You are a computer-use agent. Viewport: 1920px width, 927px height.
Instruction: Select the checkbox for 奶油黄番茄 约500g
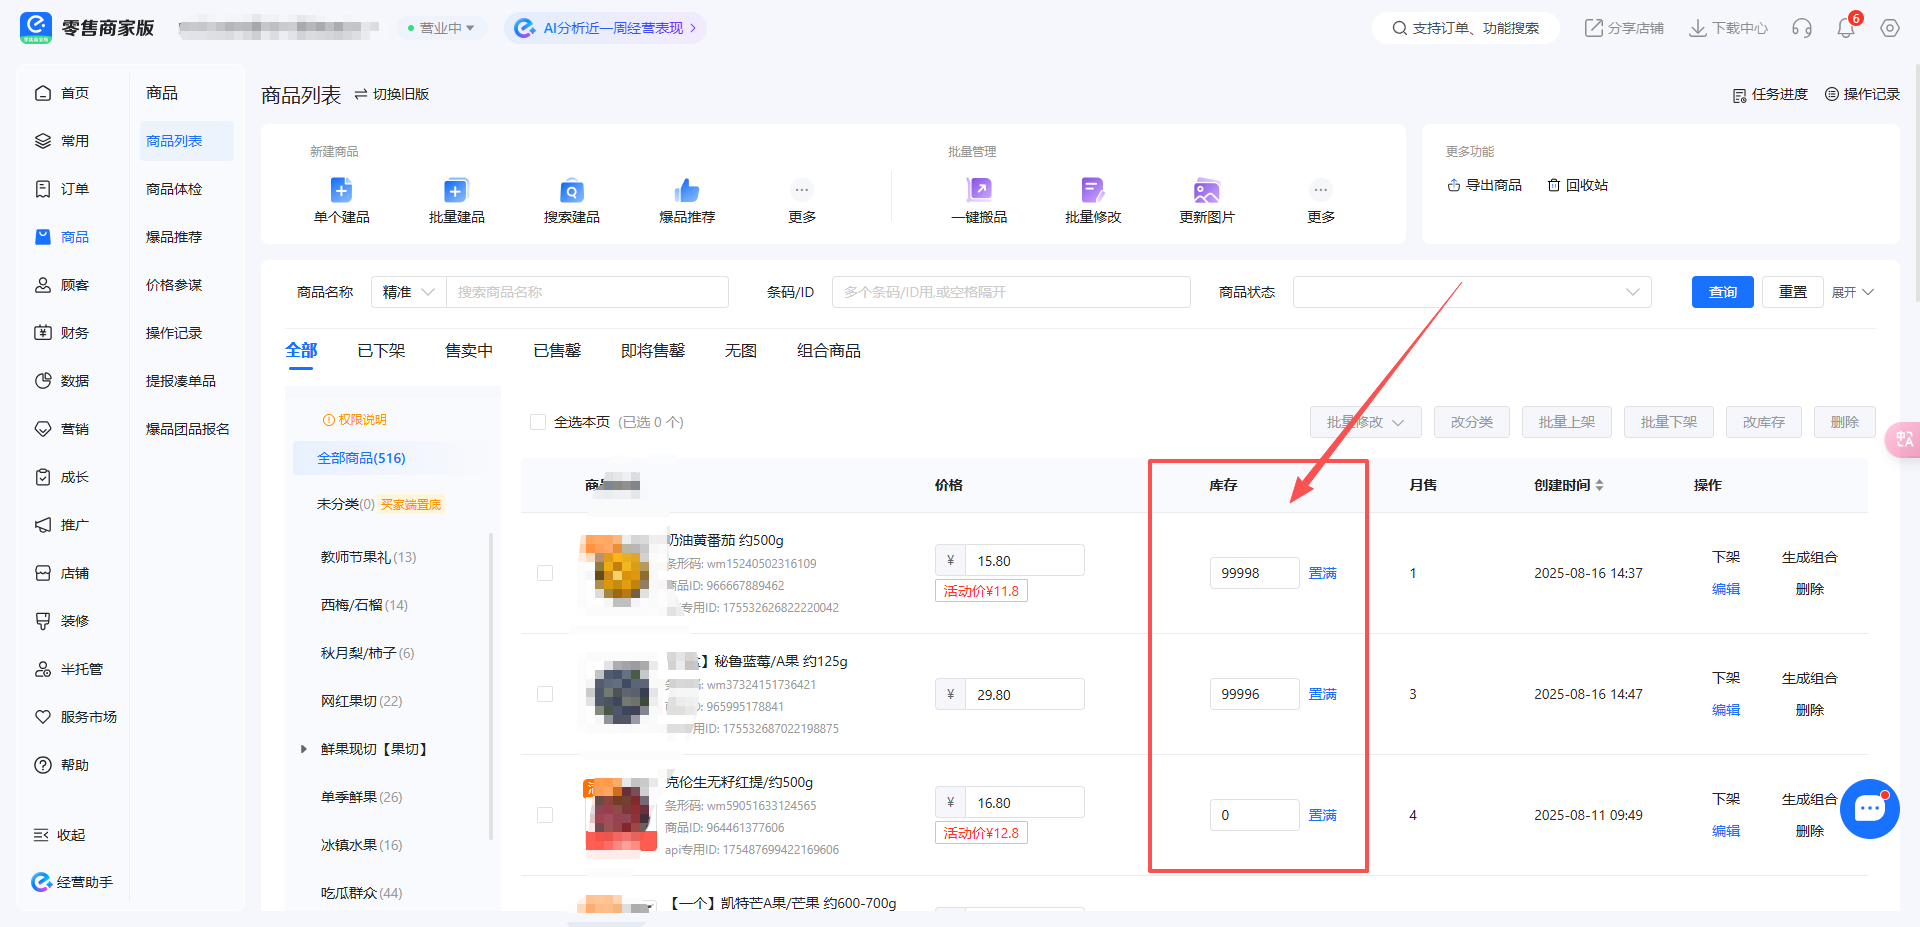pos(545,573)
